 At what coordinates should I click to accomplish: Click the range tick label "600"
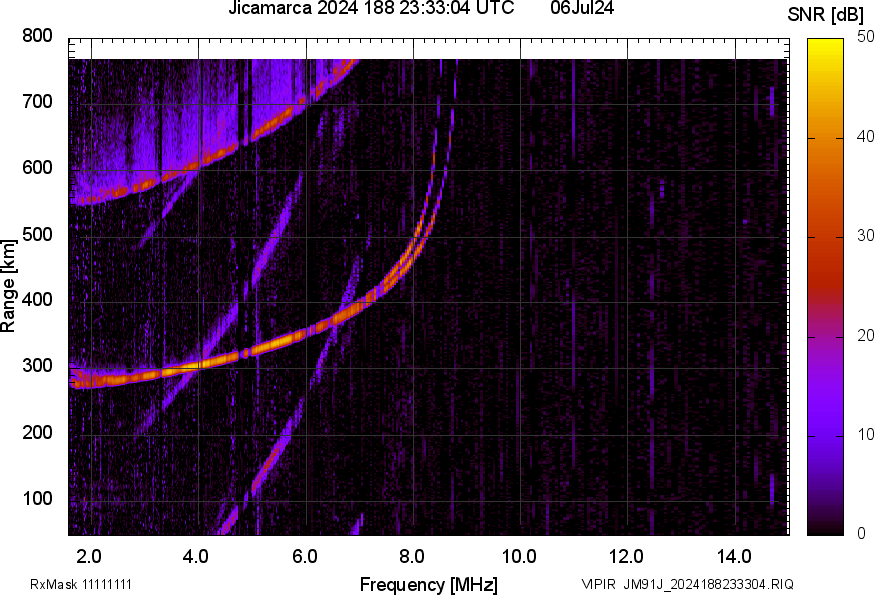[37, 167]
